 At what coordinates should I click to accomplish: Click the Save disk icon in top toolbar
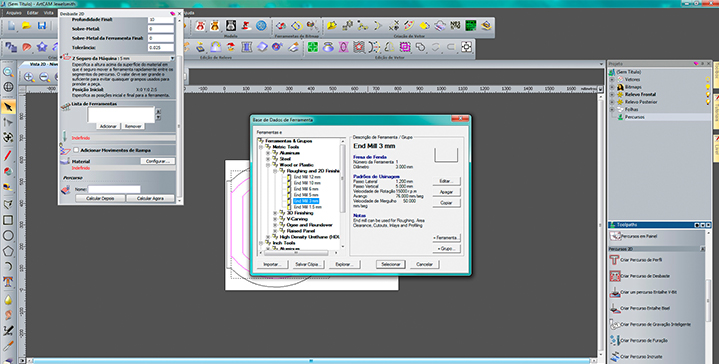point(42,26)
